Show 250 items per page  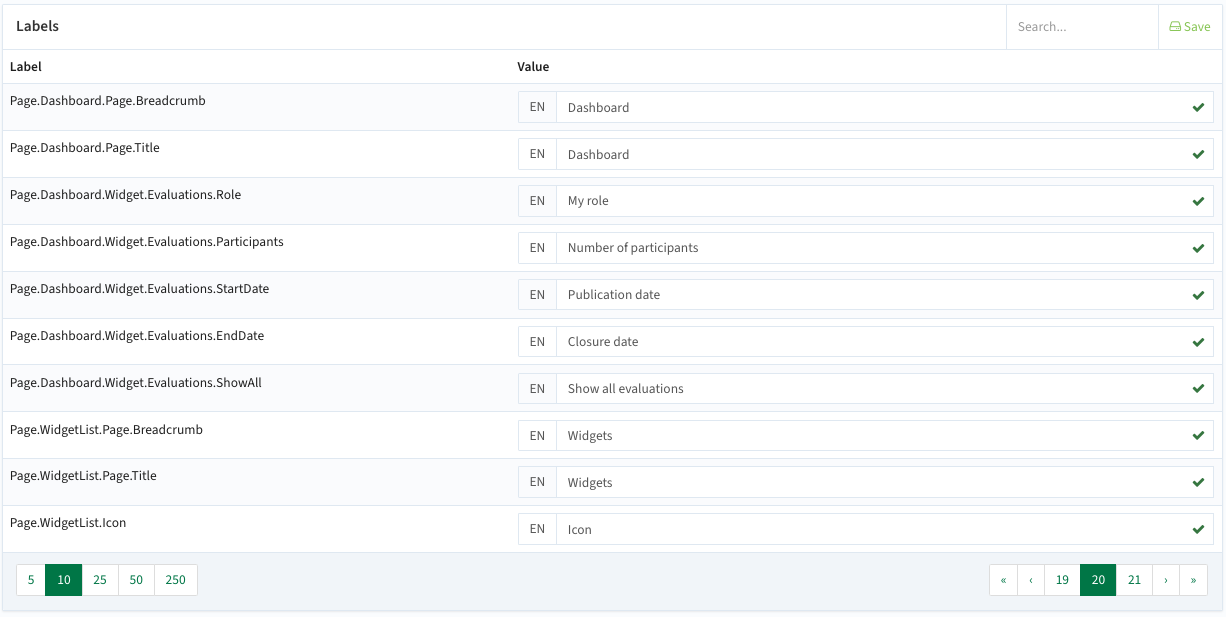(176, 580)
